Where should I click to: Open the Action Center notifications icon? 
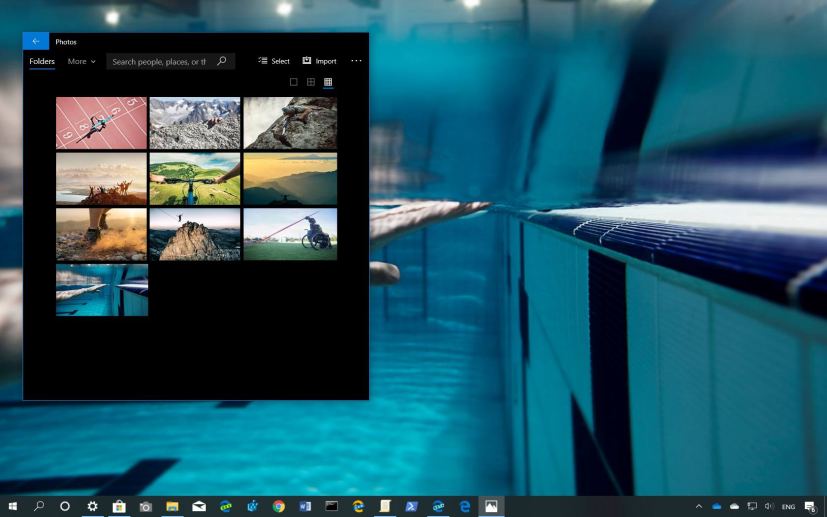[x=810, y=506]
